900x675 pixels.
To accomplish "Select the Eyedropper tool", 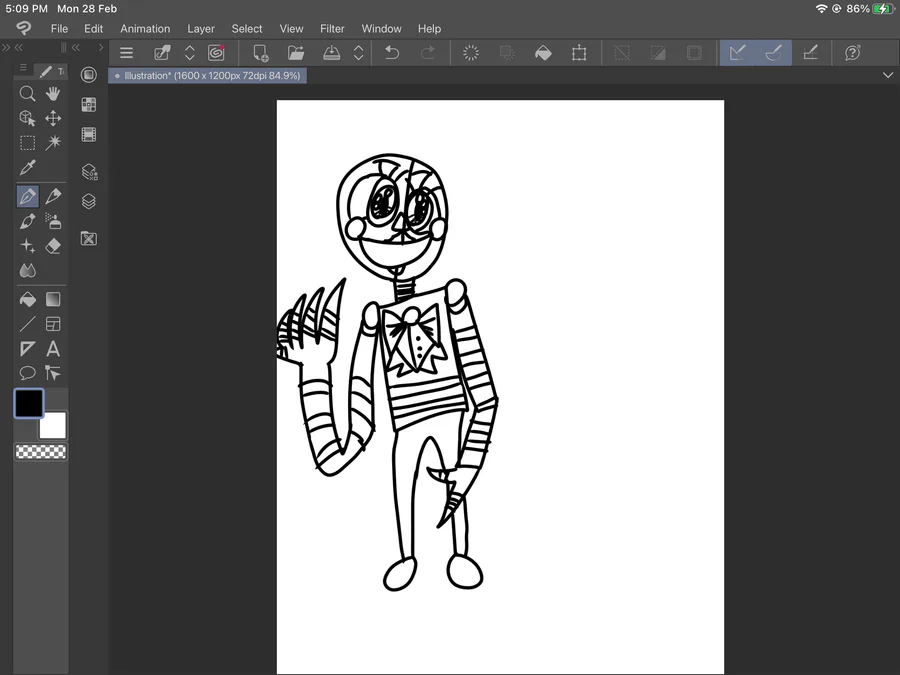I will coord(27,167).
